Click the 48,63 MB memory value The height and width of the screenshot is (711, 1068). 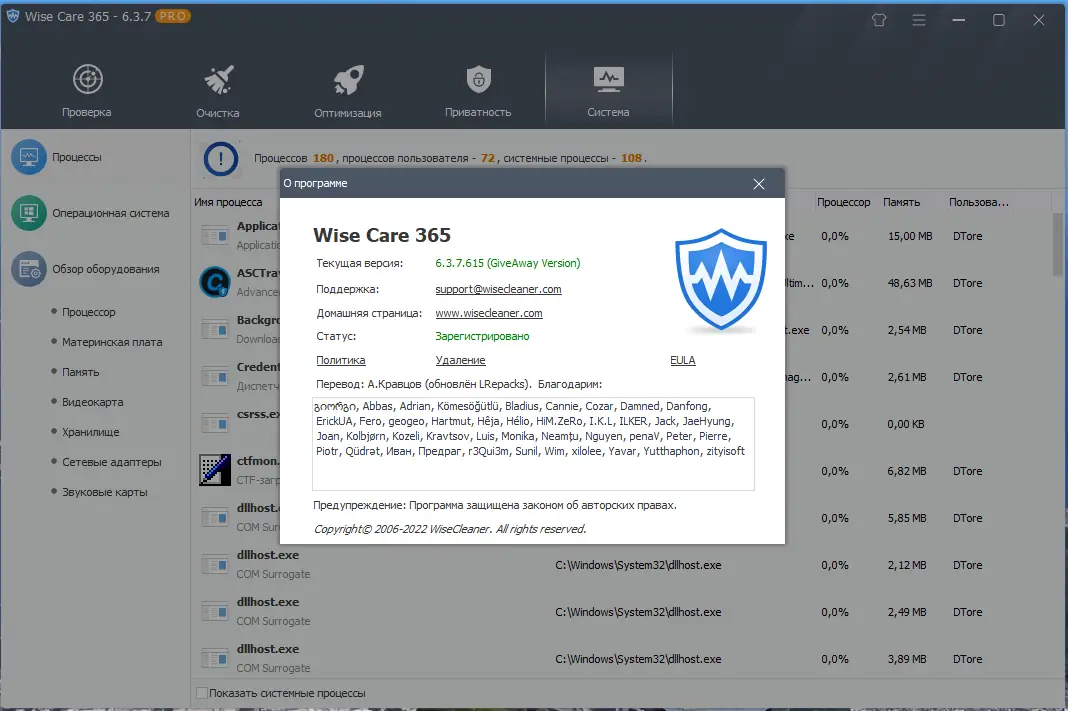coord(910,283)
